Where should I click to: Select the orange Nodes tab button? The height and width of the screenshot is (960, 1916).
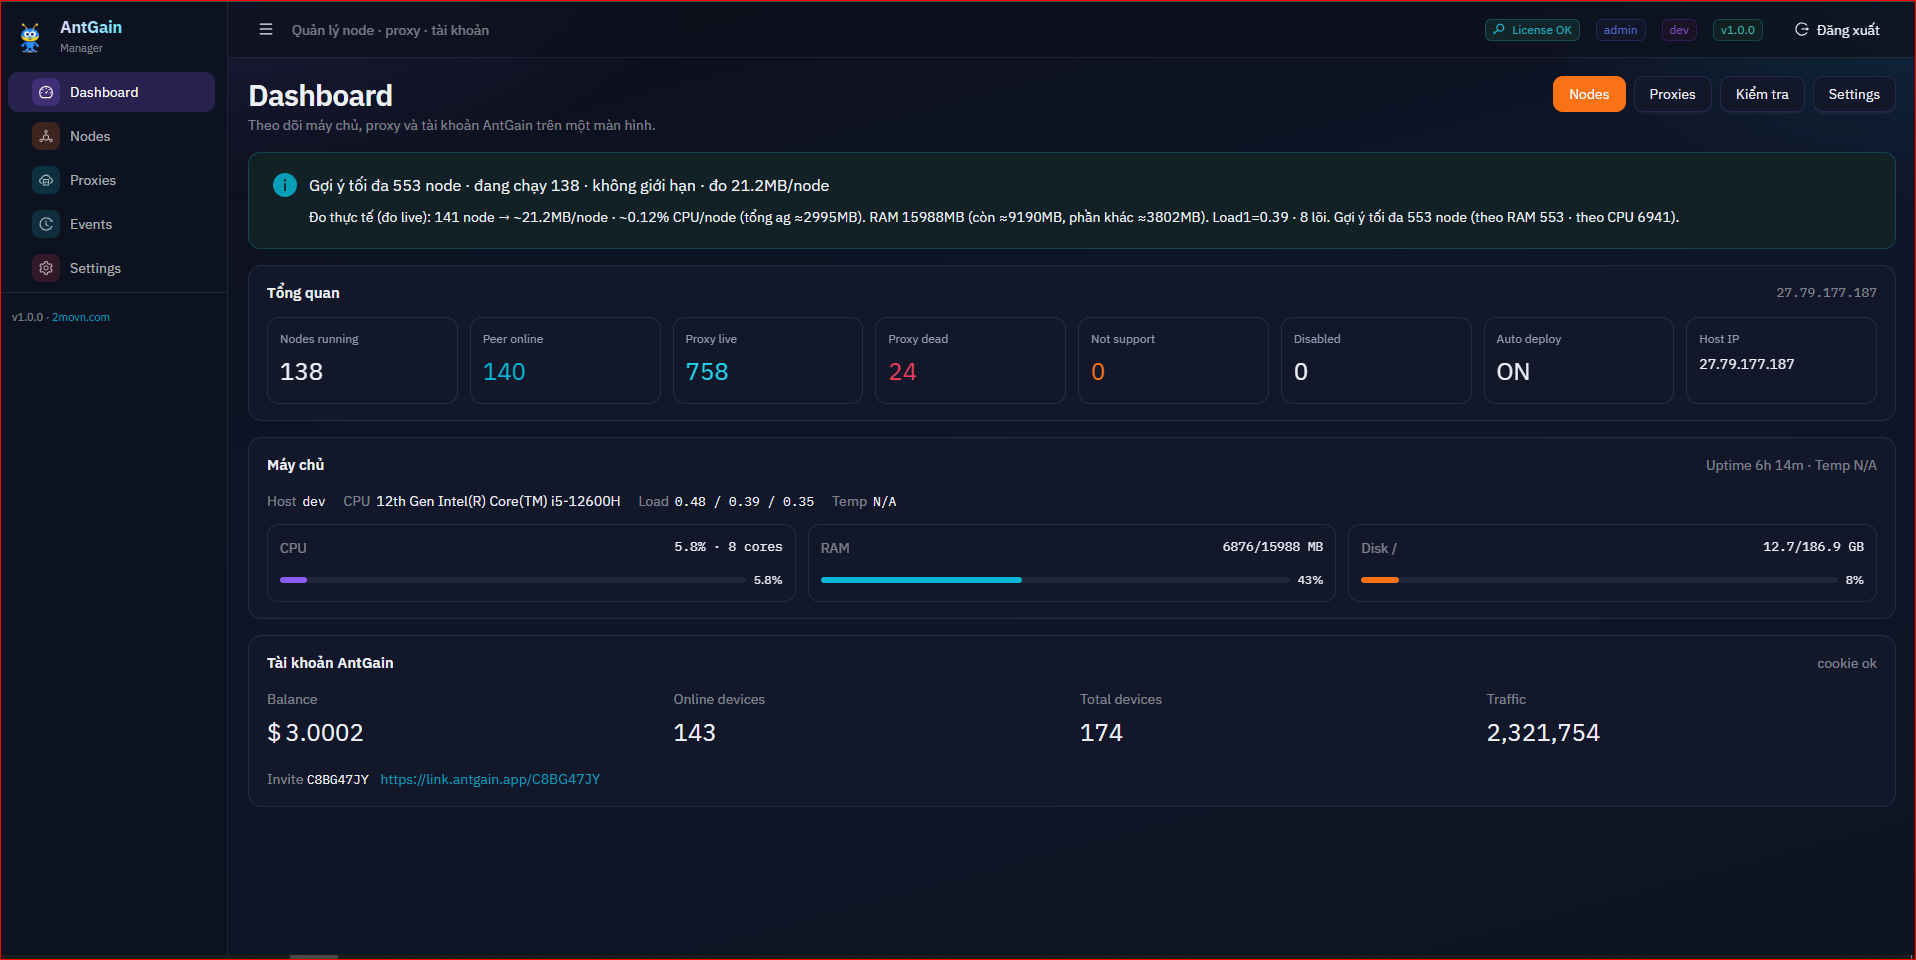(1589, 94)
